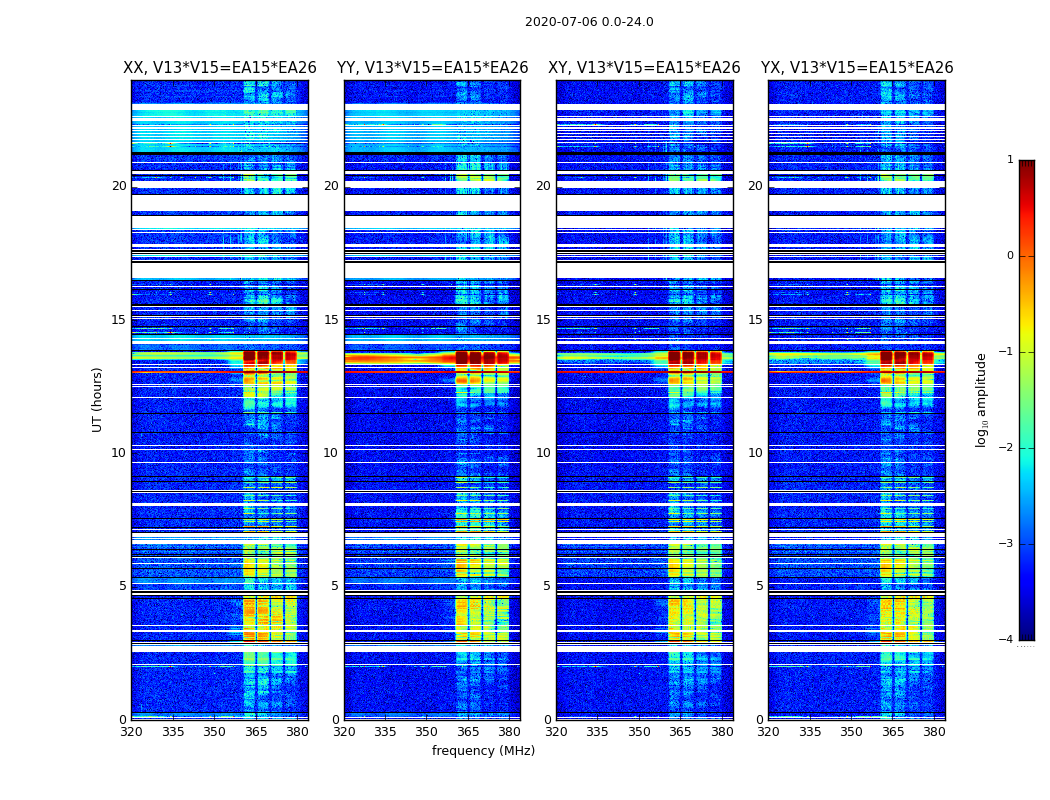
Task: Click the XY, V13*V15=EA15*EA26 panel title
Action: (644, 68)
